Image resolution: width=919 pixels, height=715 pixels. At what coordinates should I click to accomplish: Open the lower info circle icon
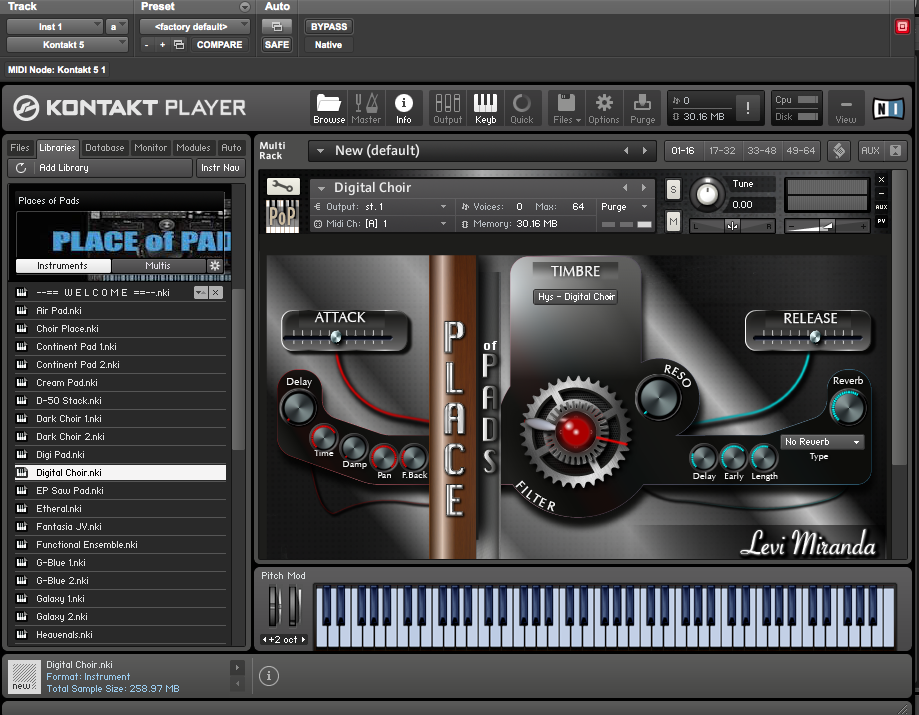(269, 676)
